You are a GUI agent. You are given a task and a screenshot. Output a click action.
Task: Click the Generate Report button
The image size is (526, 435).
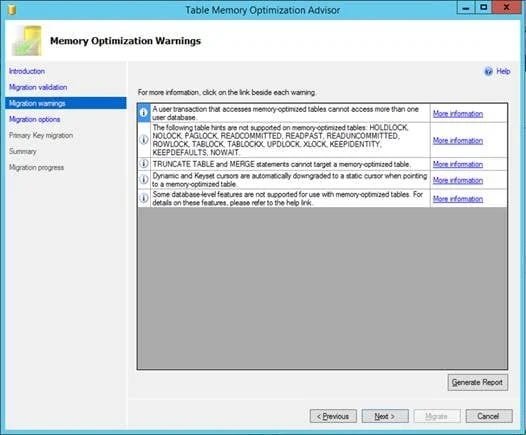tap(478, 382)
